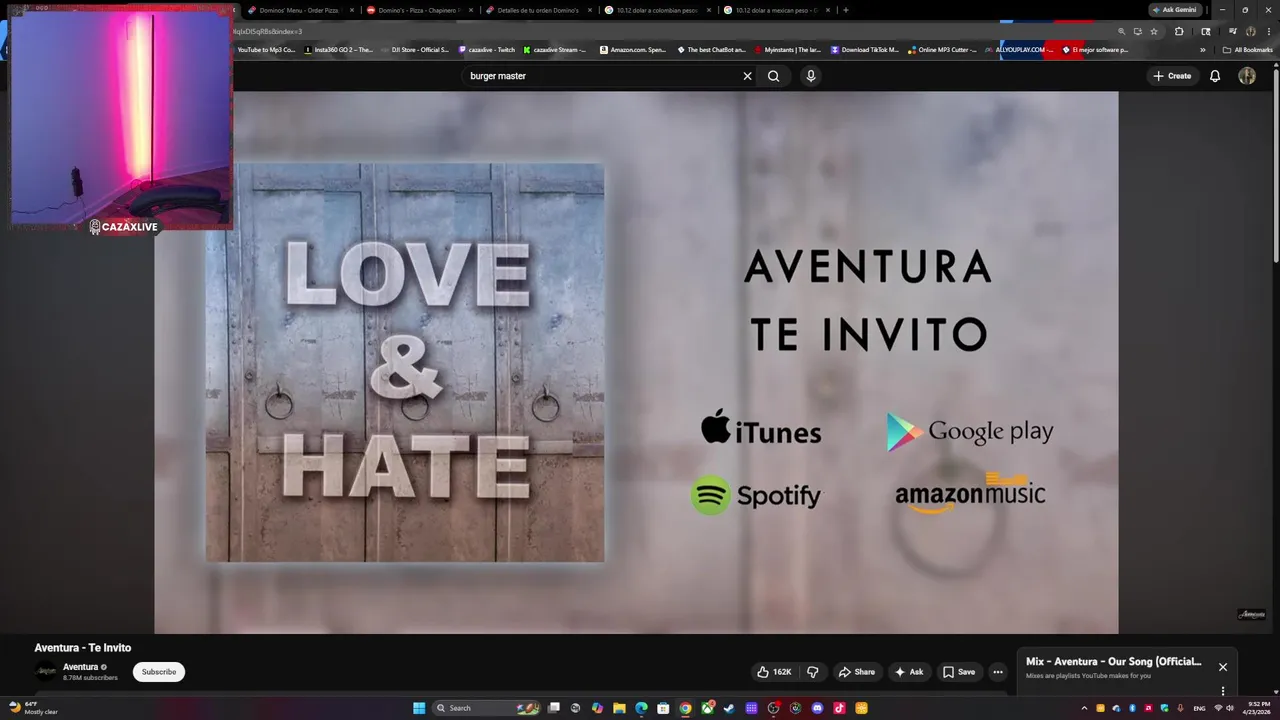The width and height of the screenshot is (1280, 720).
Task: Open El mejor software p... bookmark
Action: point(1095,50)
